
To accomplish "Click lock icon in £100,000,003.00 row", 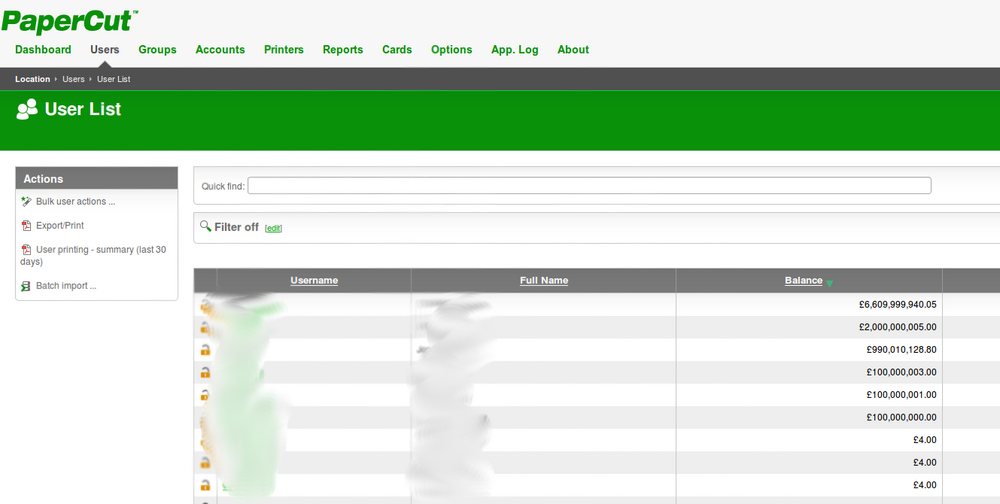I will click(x=205, y=373).
